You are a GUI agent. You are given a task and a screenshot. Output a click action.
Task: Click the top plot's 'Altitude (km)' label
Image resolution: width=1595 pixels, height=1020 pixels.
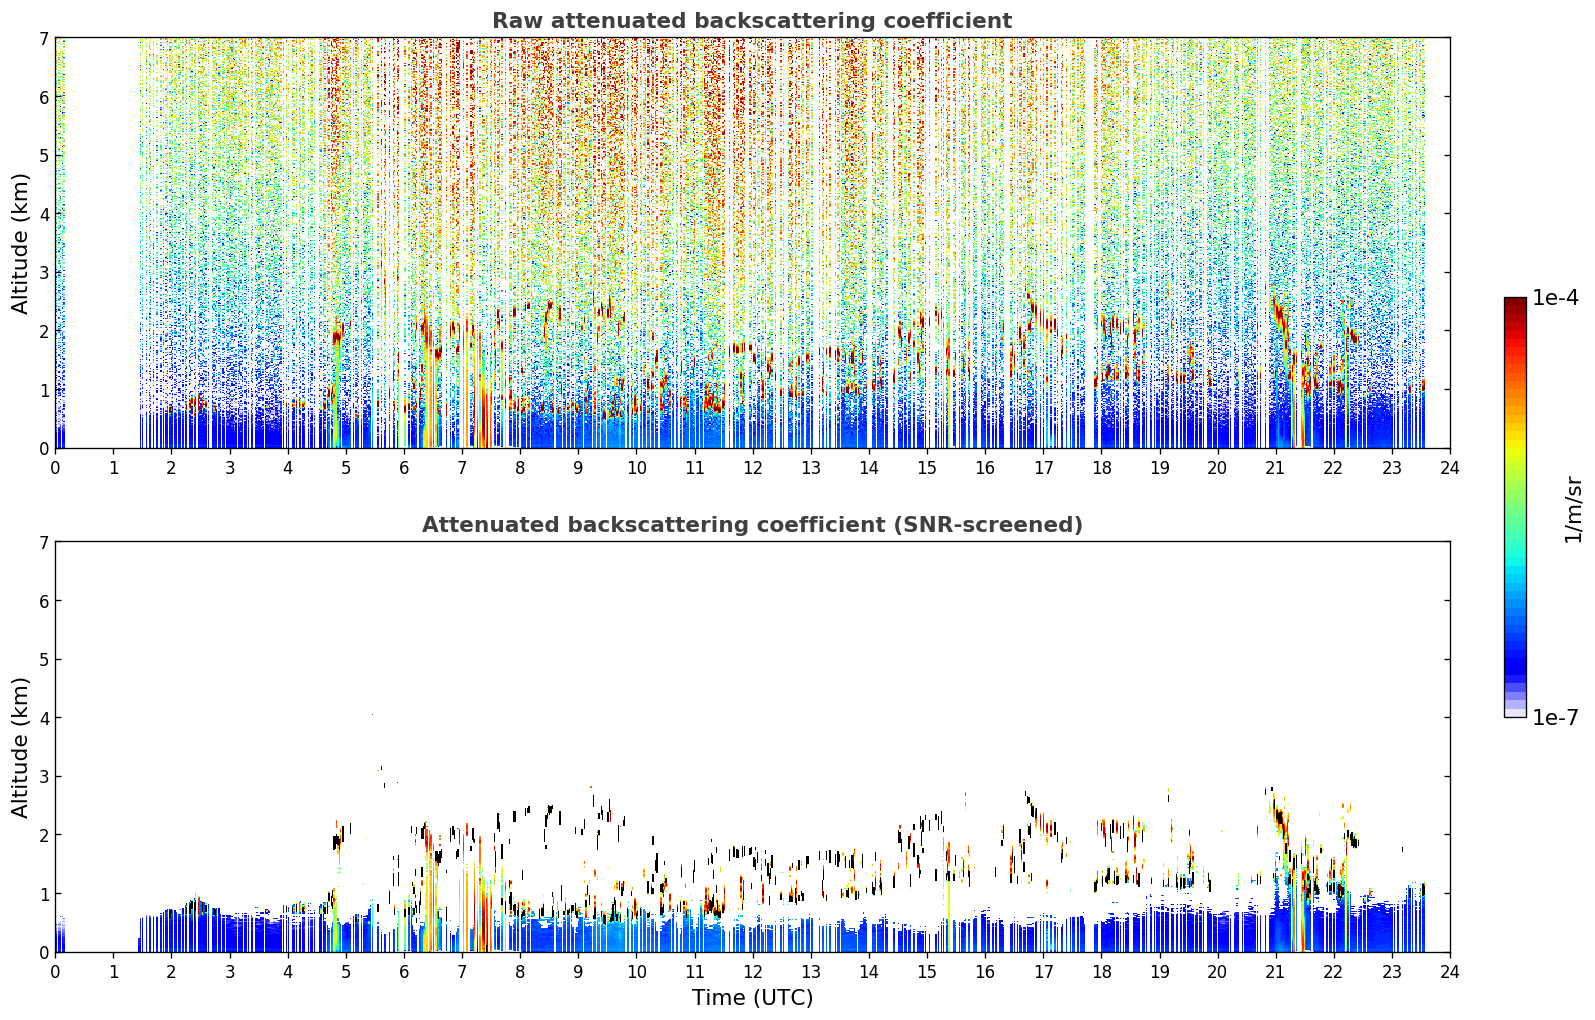(21, 243)
